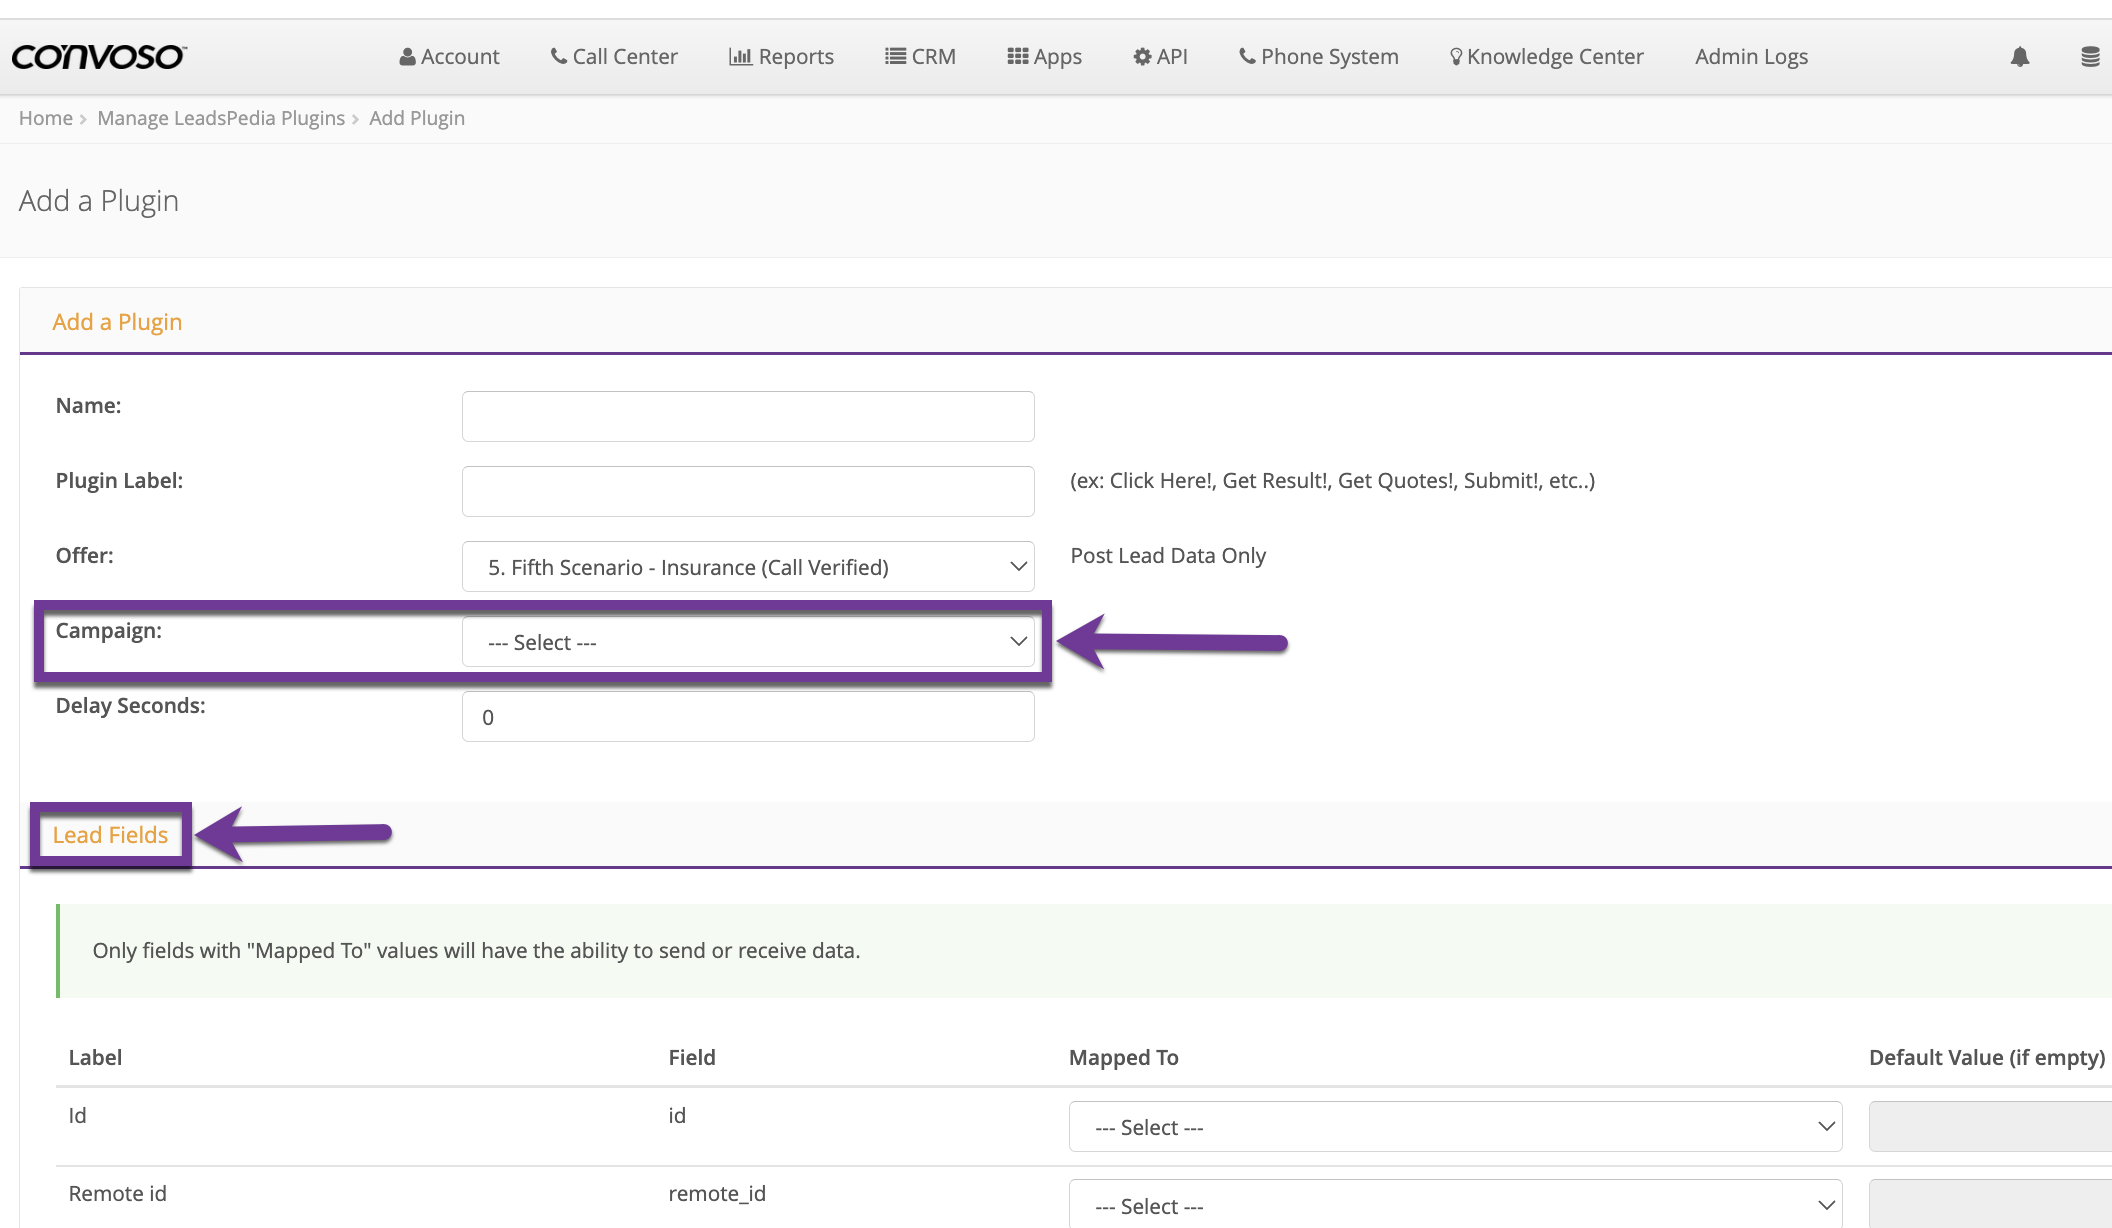Open Mapped To dropdown for Id row

(1455, 1127)
